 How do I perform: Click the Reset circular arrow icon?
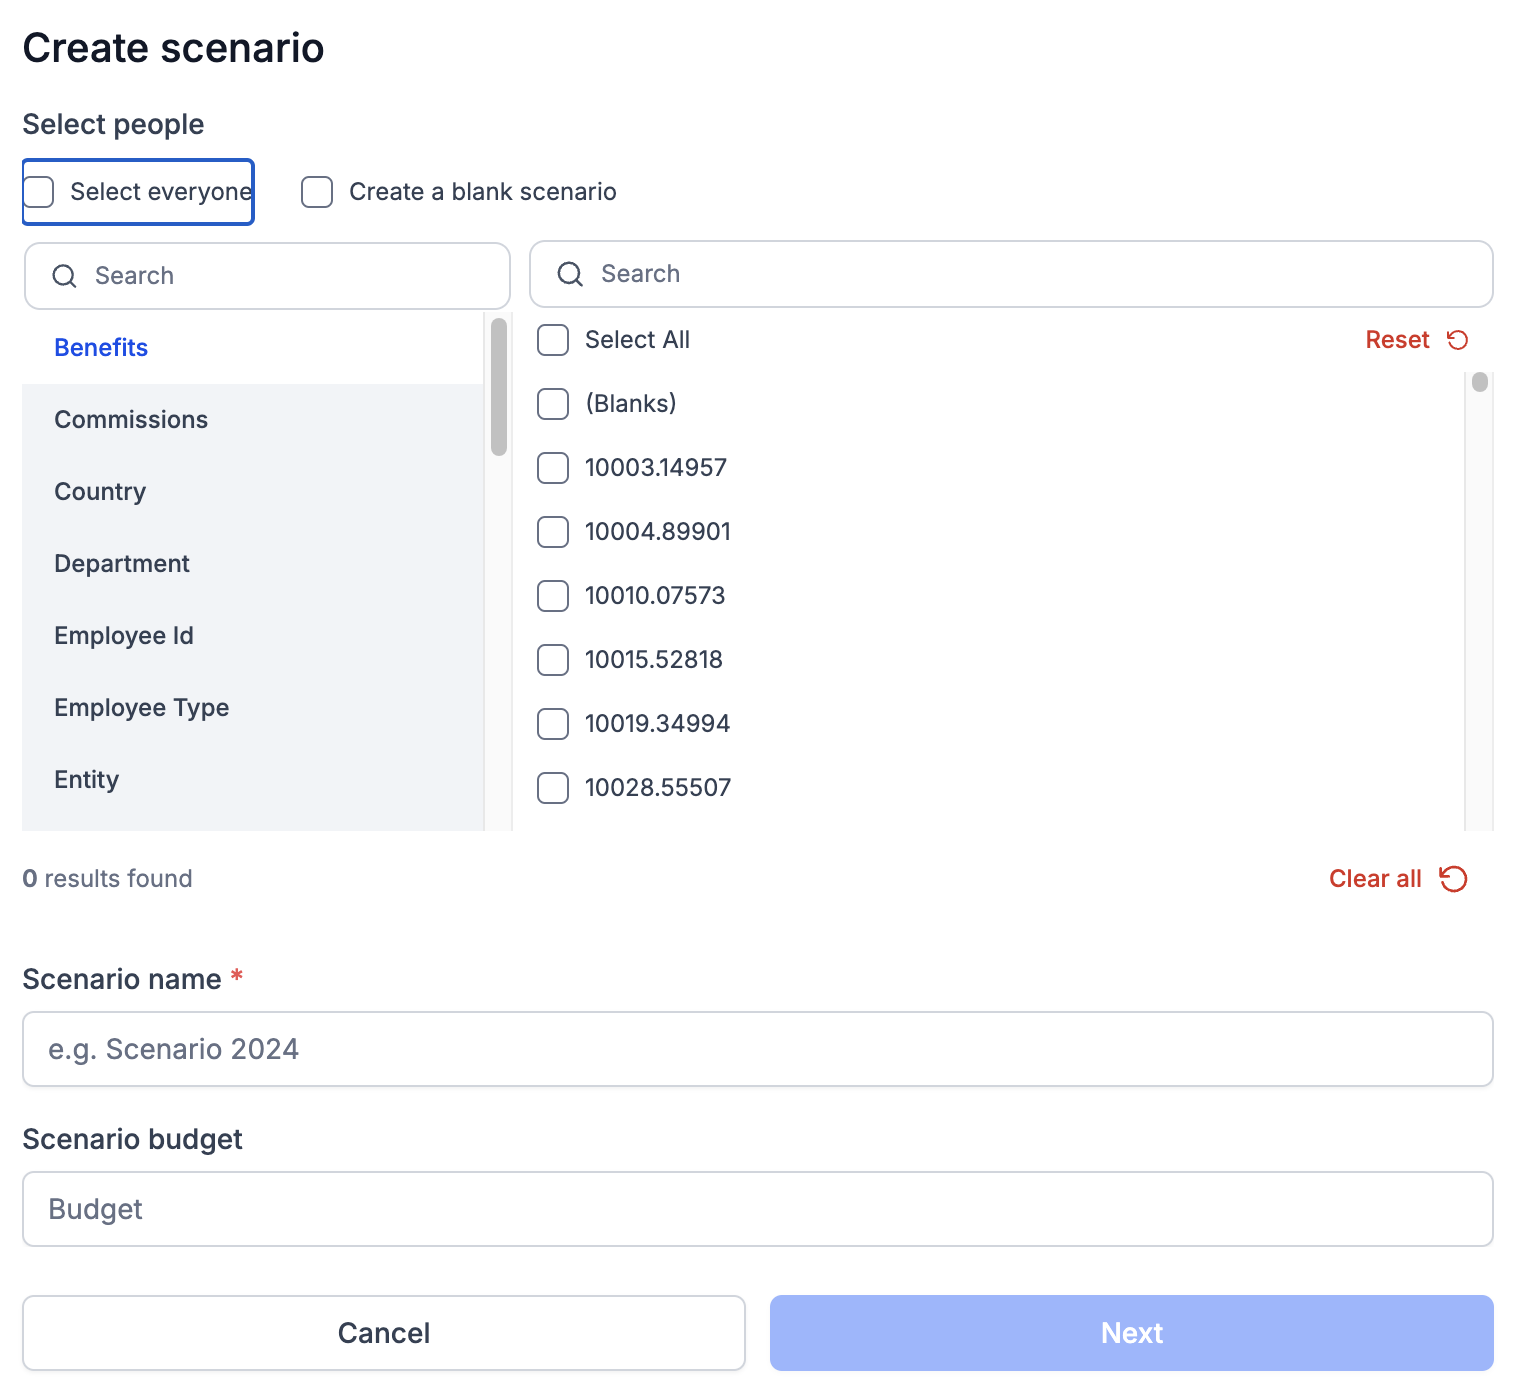pos(1458,340)
